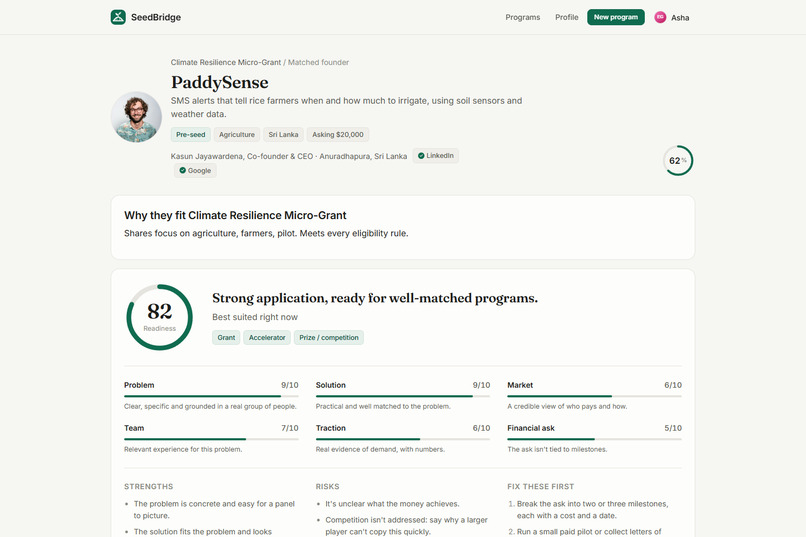Open Asha user menu name

coord(680,17)
